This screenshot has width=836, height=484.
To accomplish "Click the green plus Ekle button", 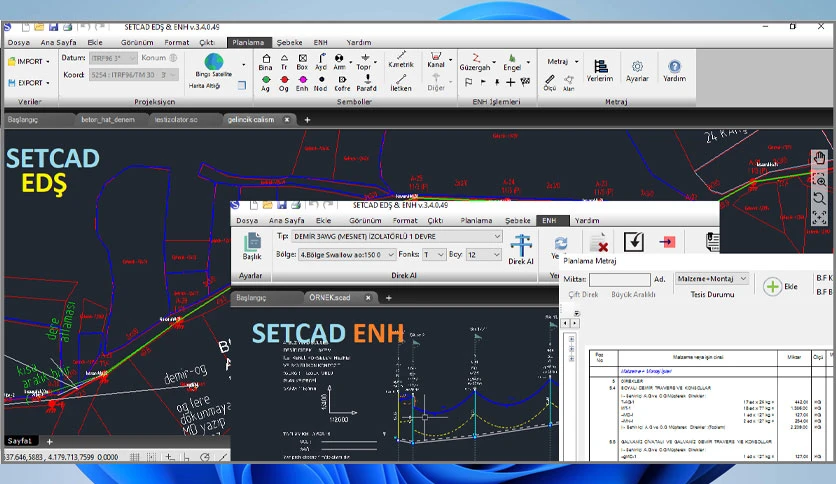I will pyautogui.click(x=773, y=287).
